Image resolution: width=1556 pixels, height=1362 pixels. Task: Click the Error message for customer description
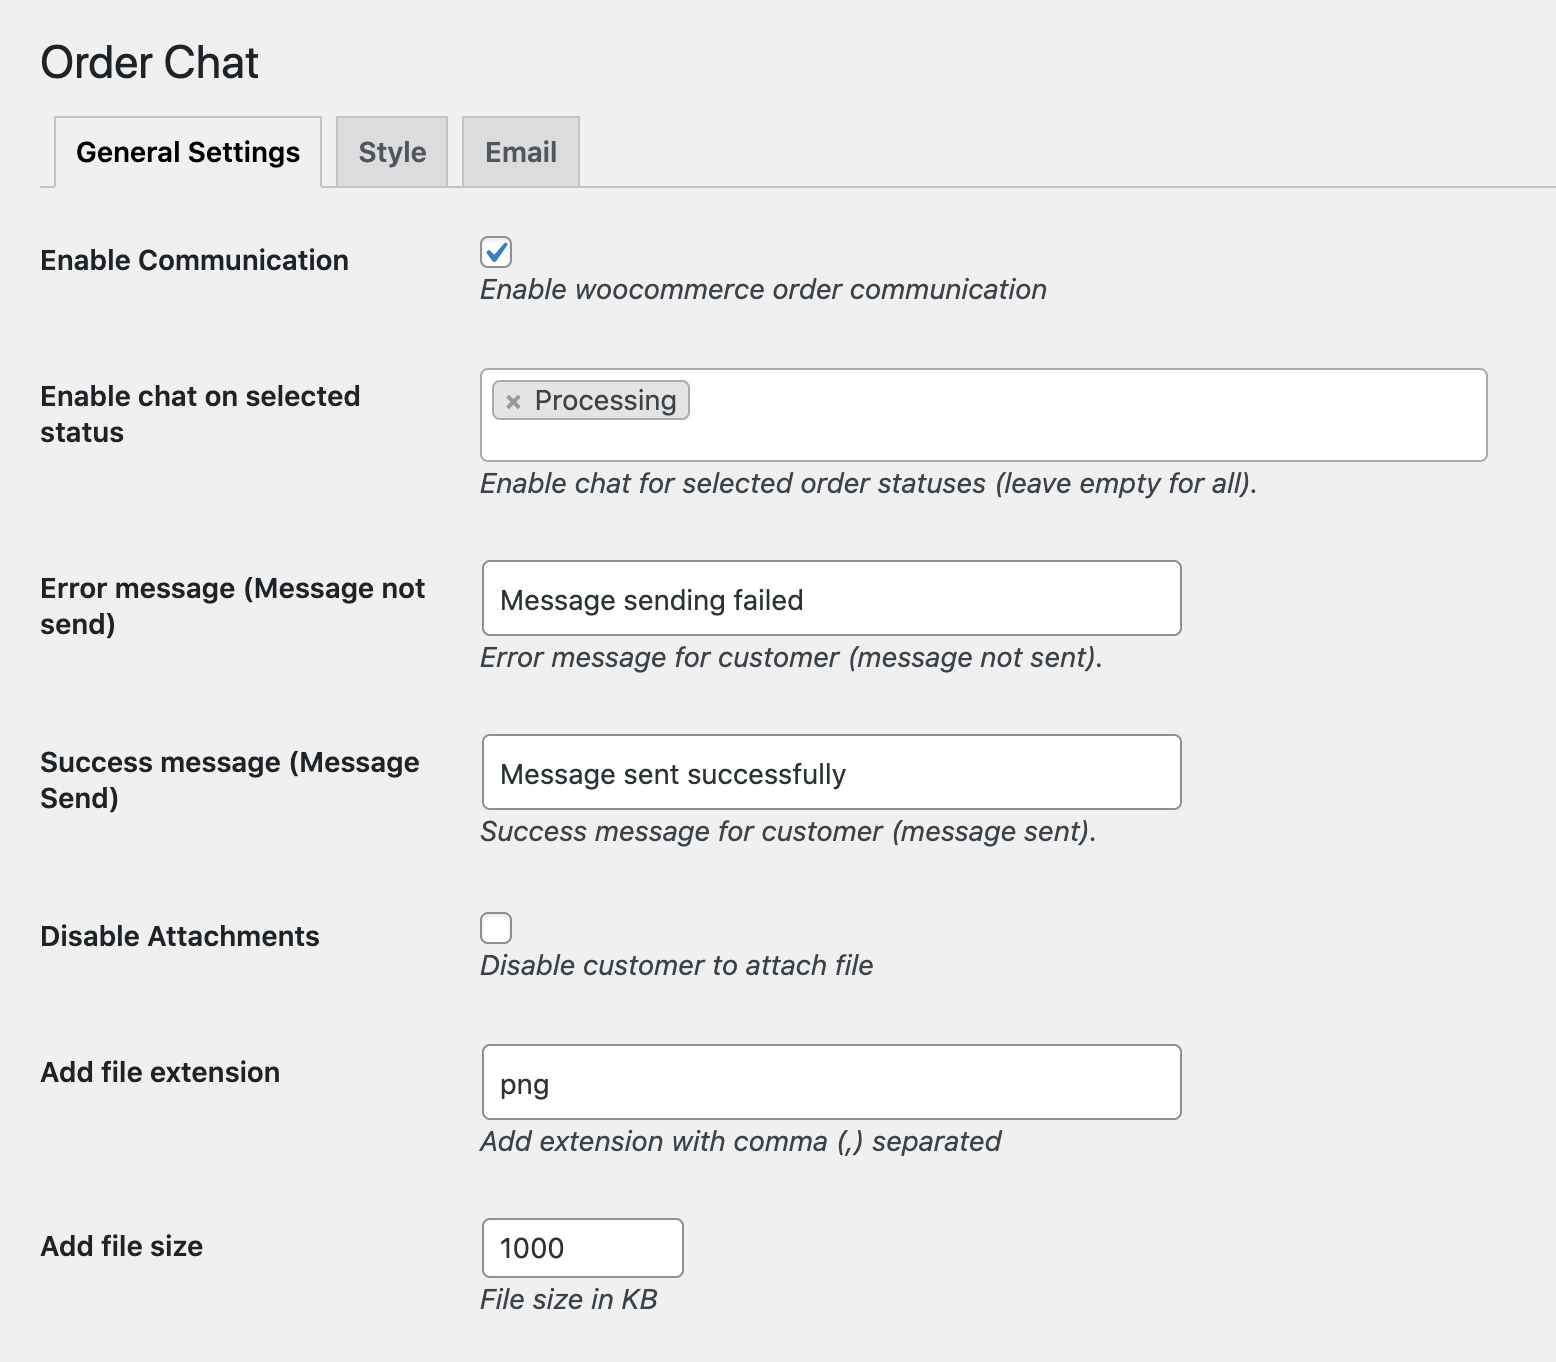(x=791, y=657)
